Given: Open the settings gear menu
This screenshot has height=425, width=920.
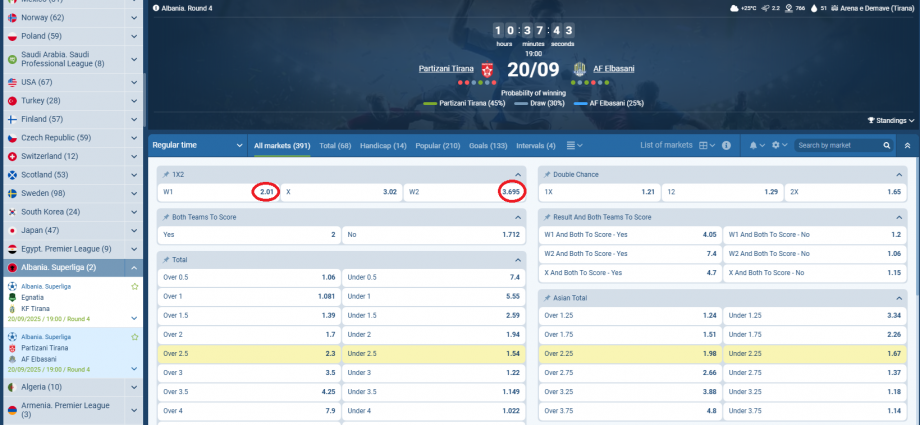Looking at the screenshot, I should coord(779,146).
